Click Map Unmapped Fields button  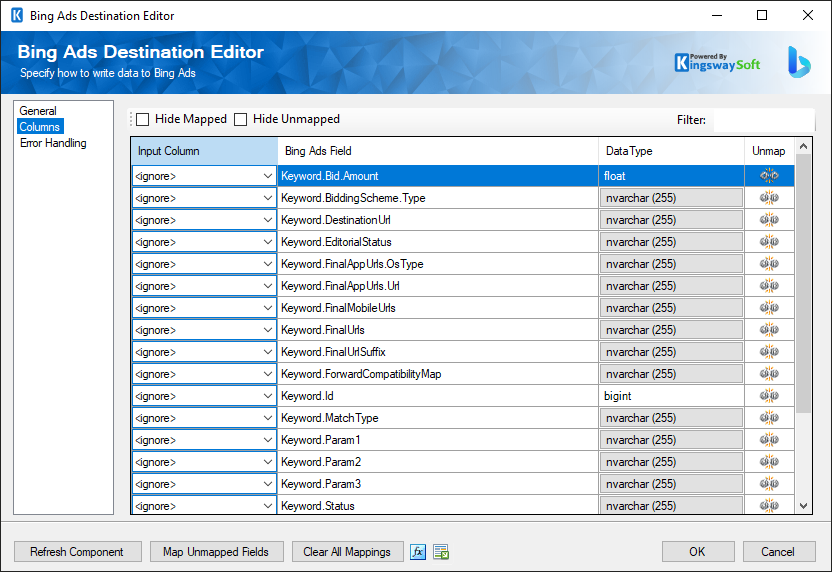tap(216, 552)
